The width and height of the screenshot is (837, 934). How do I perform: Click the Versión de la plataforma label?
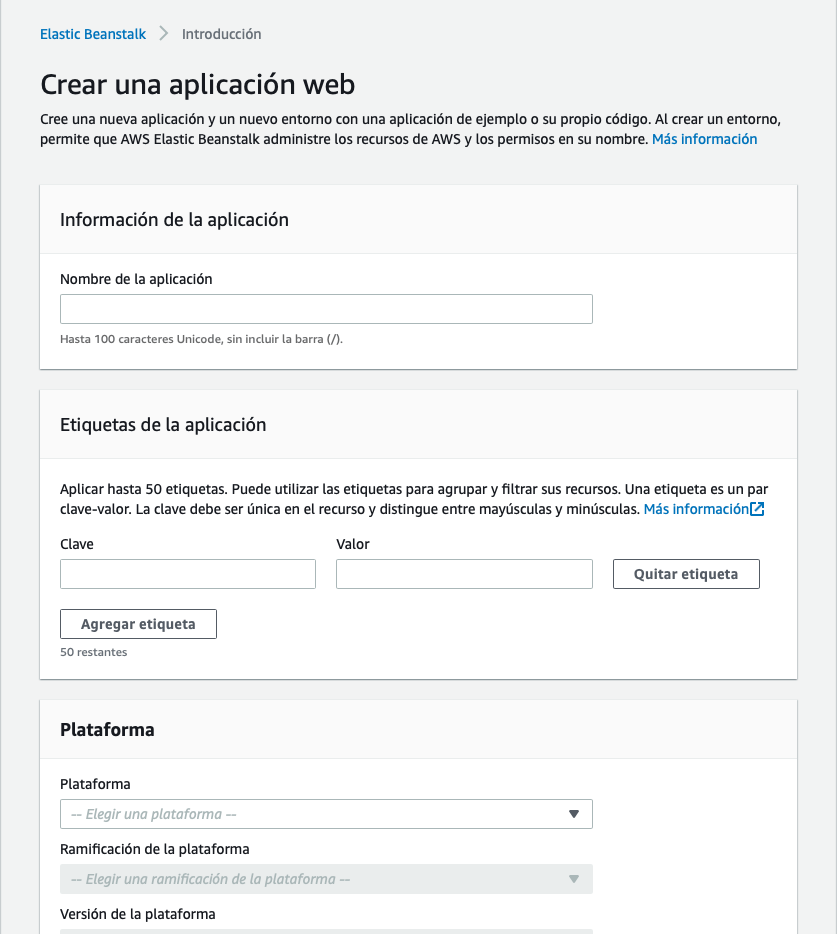pos(138,914)
